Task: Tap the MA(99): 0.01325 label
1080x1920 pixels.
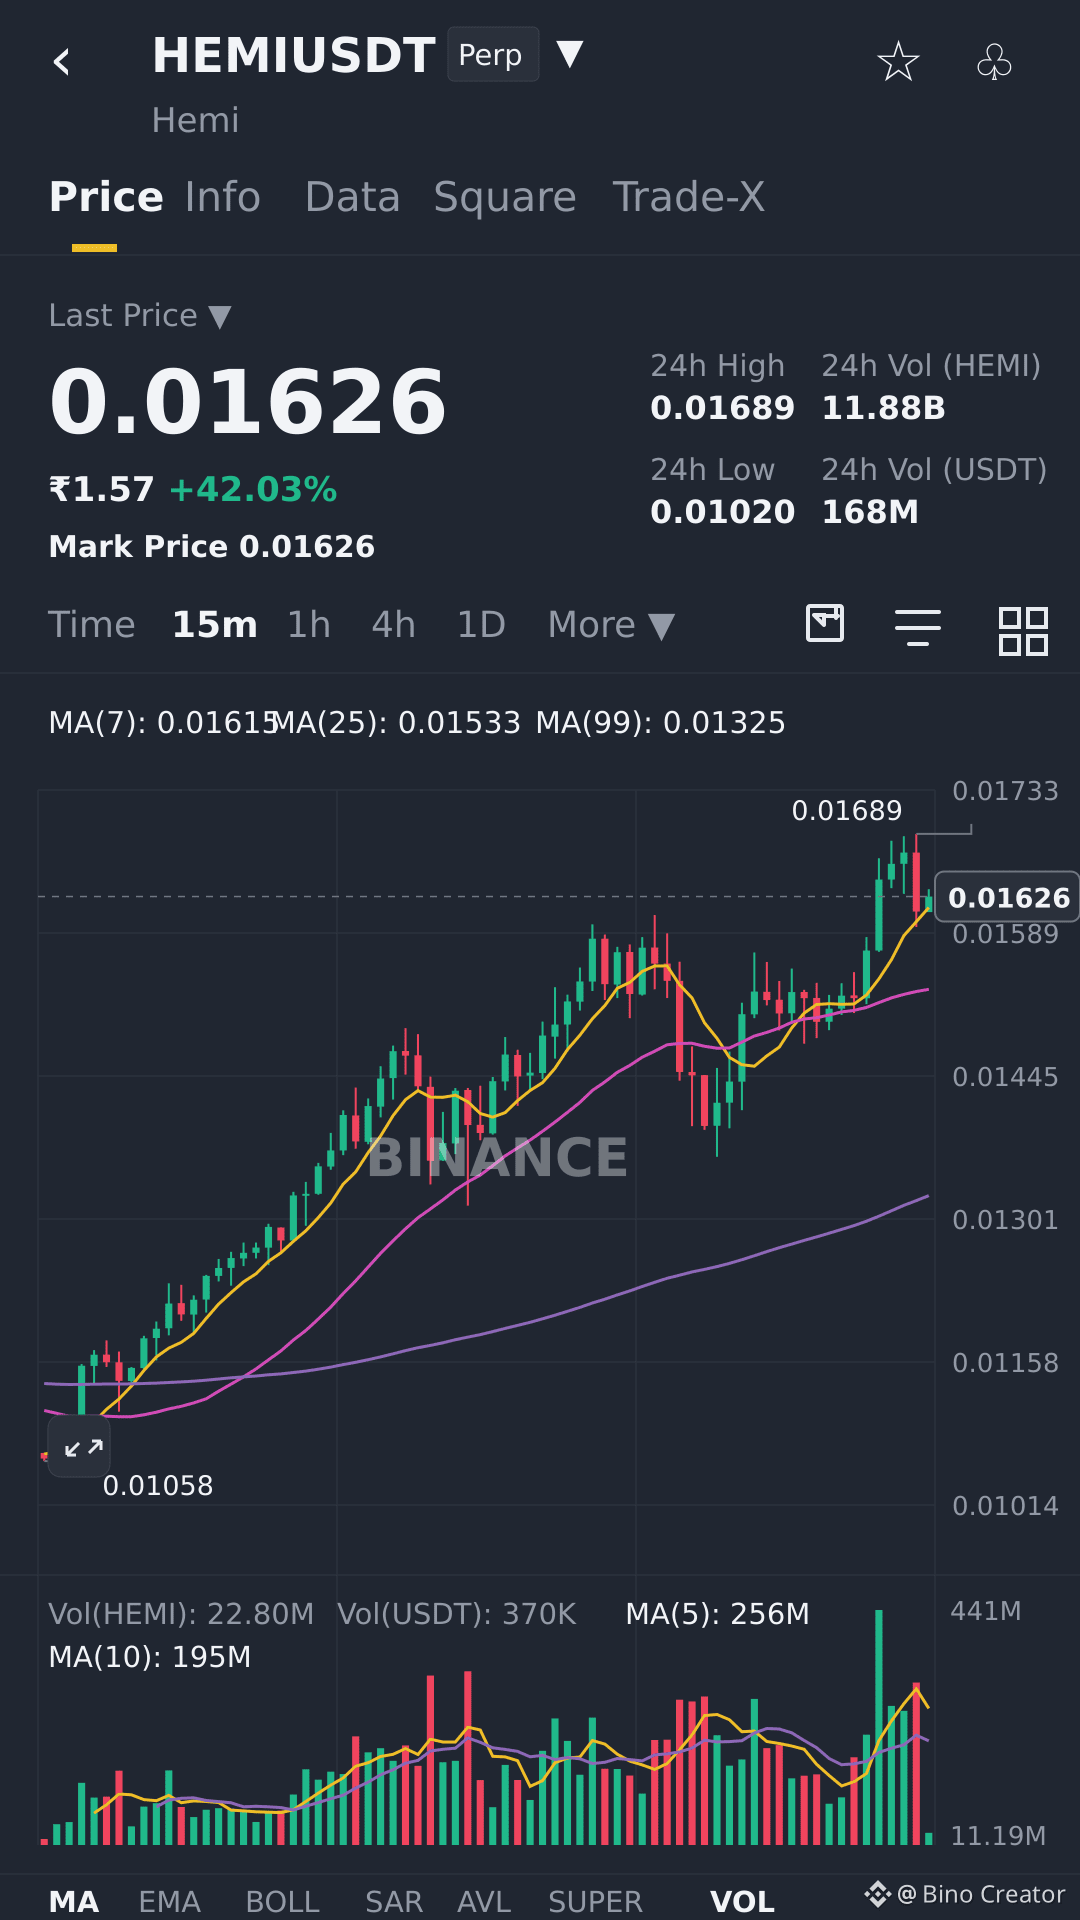Action: click(x=661, y=722)
